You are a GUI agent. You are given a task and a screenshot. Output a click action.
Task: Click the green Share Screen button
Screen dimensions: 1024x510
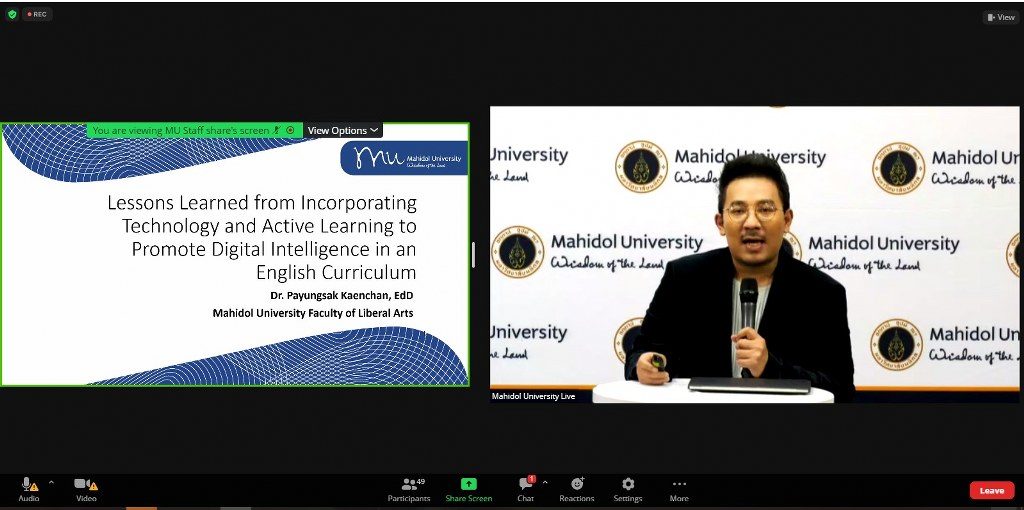point(469,489)
